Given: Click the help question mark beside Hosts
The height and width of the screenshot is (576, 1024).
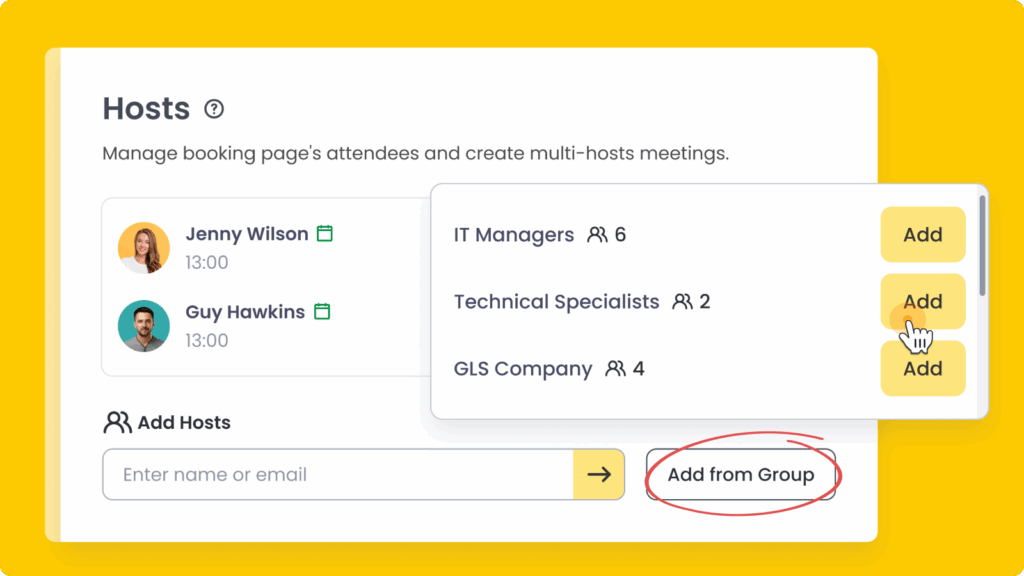Looking at the screenshot, I should tap(214, 109).
